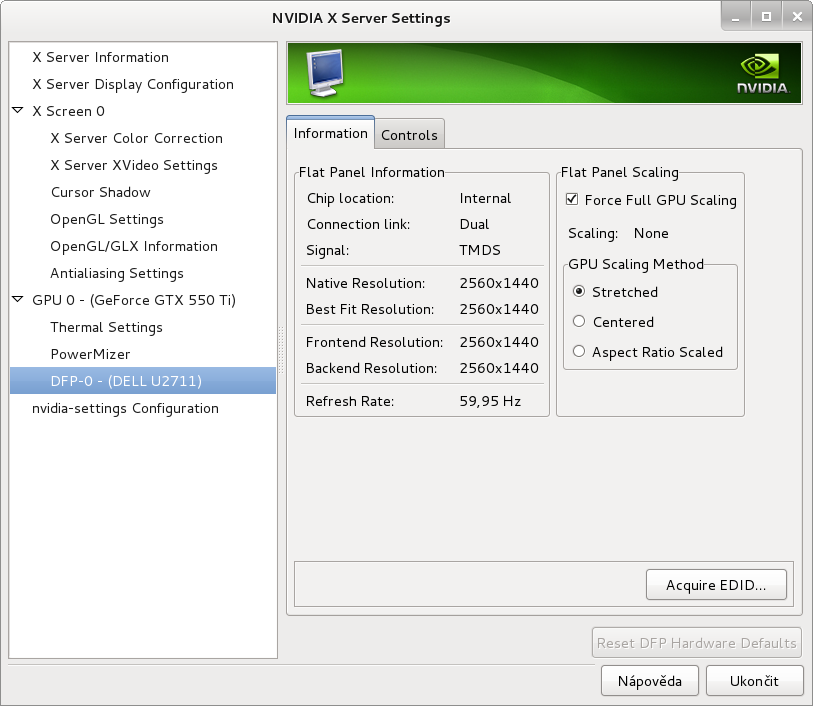
Task: Click the "Flat Panel Scaling" group heading
Action: click(x=620, y=172)
